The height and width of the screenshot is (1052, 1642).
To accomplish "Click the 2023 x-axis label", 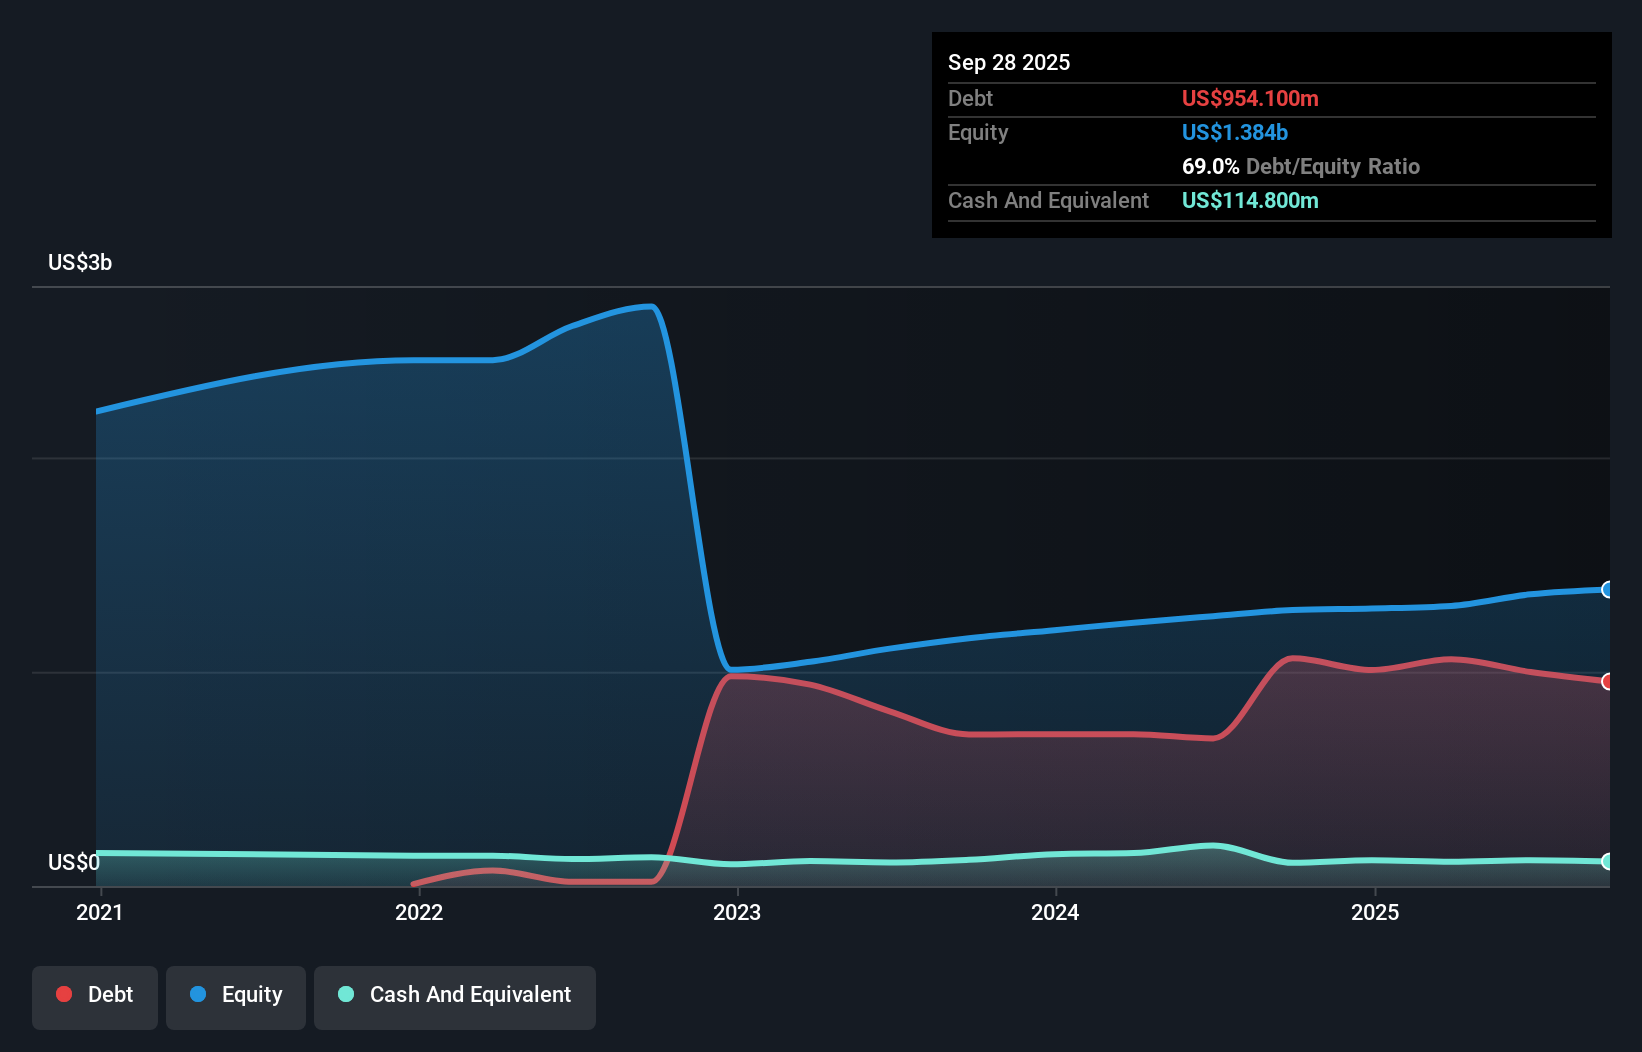I will 737,912.
